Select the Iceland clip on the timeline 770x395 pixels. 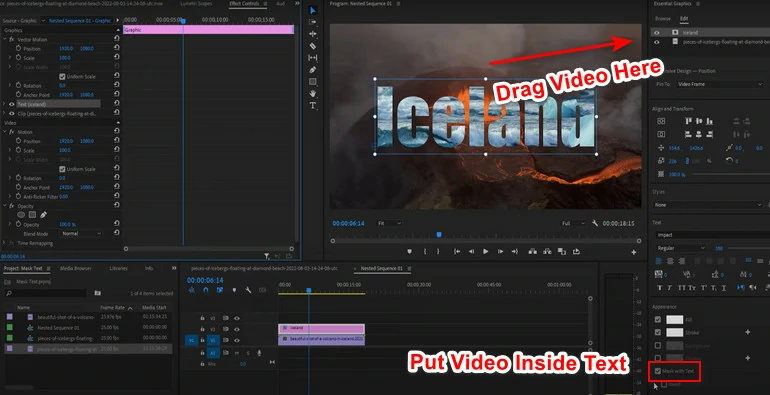322,328
